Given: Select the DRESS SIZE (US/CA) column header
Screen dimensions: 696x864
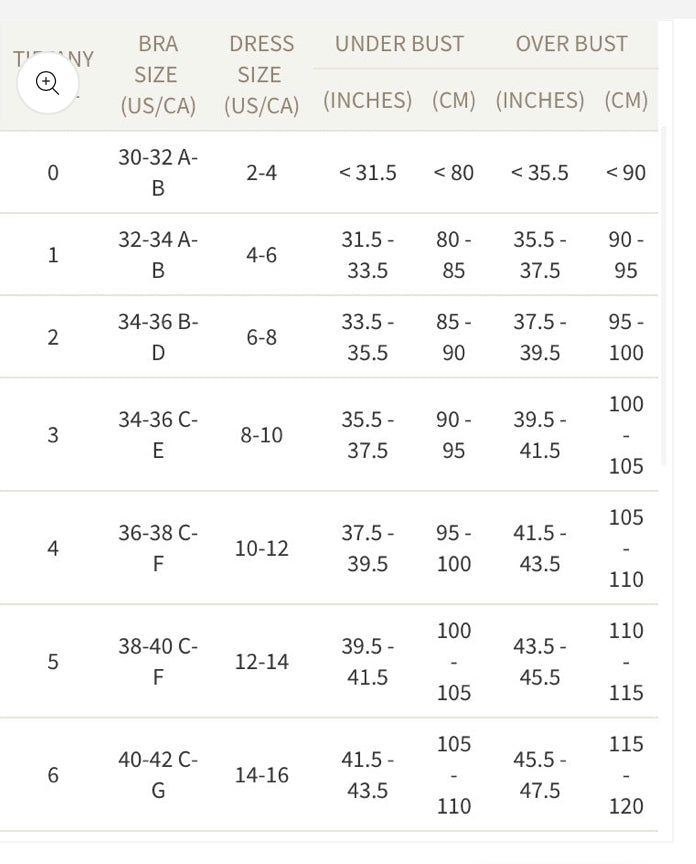Looking at the screenshot, I should (261, 75).
